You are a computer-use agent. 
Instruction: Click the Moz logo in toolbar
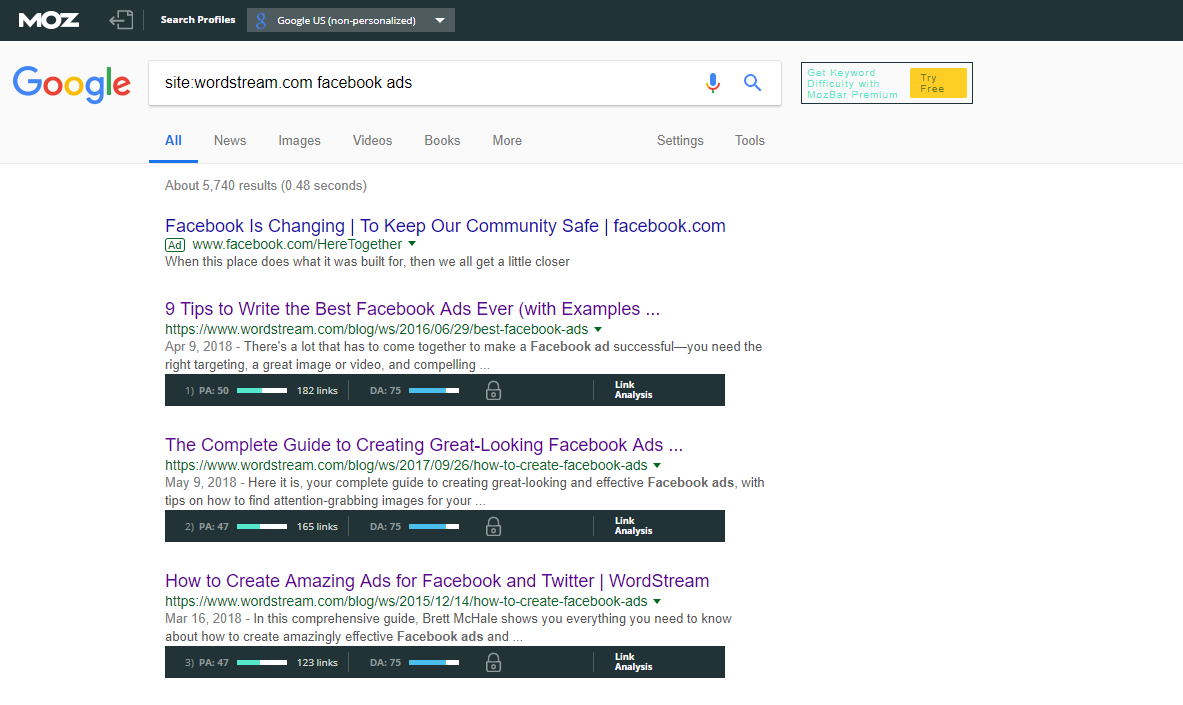point(48,20)
